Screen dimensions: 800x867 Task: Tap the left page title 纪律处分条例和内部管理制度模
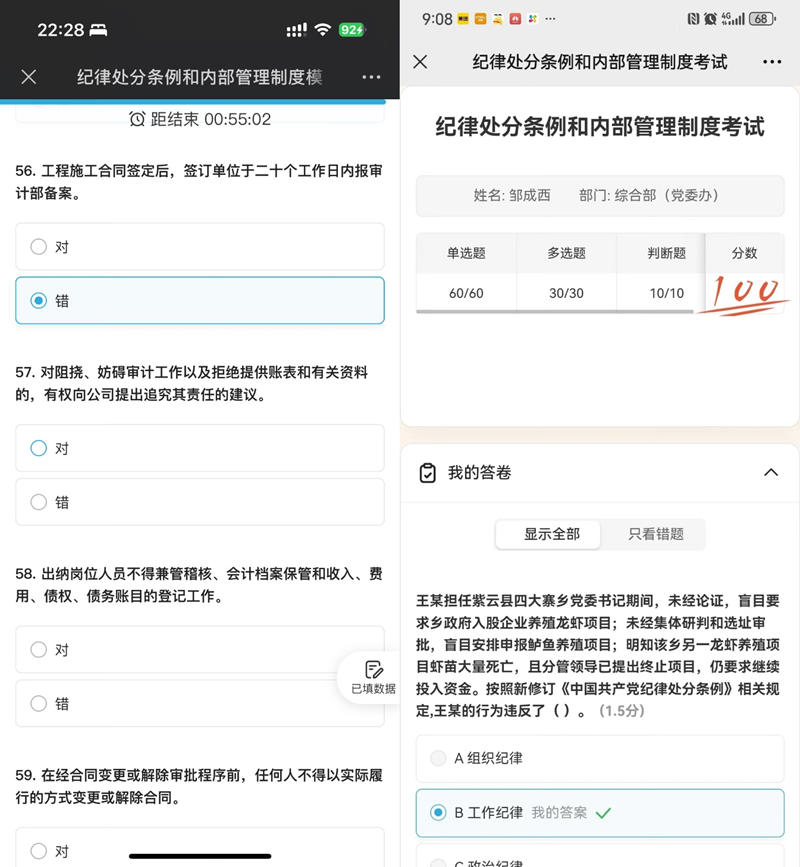tap(200, 77)
